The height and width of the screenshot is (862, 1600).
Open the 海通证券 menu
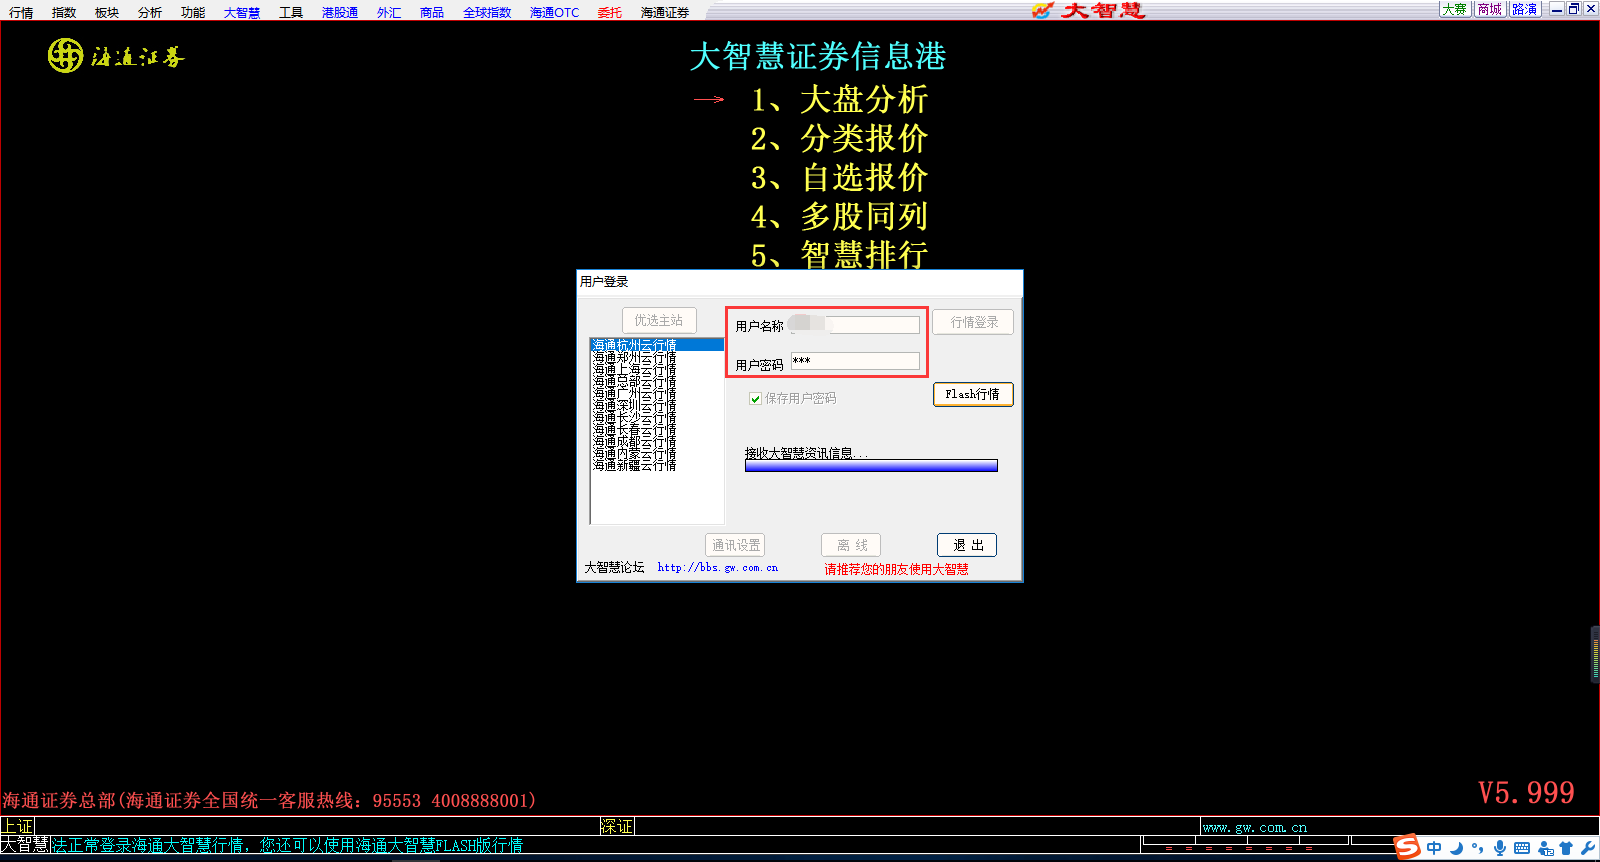(x=665, y=12)
